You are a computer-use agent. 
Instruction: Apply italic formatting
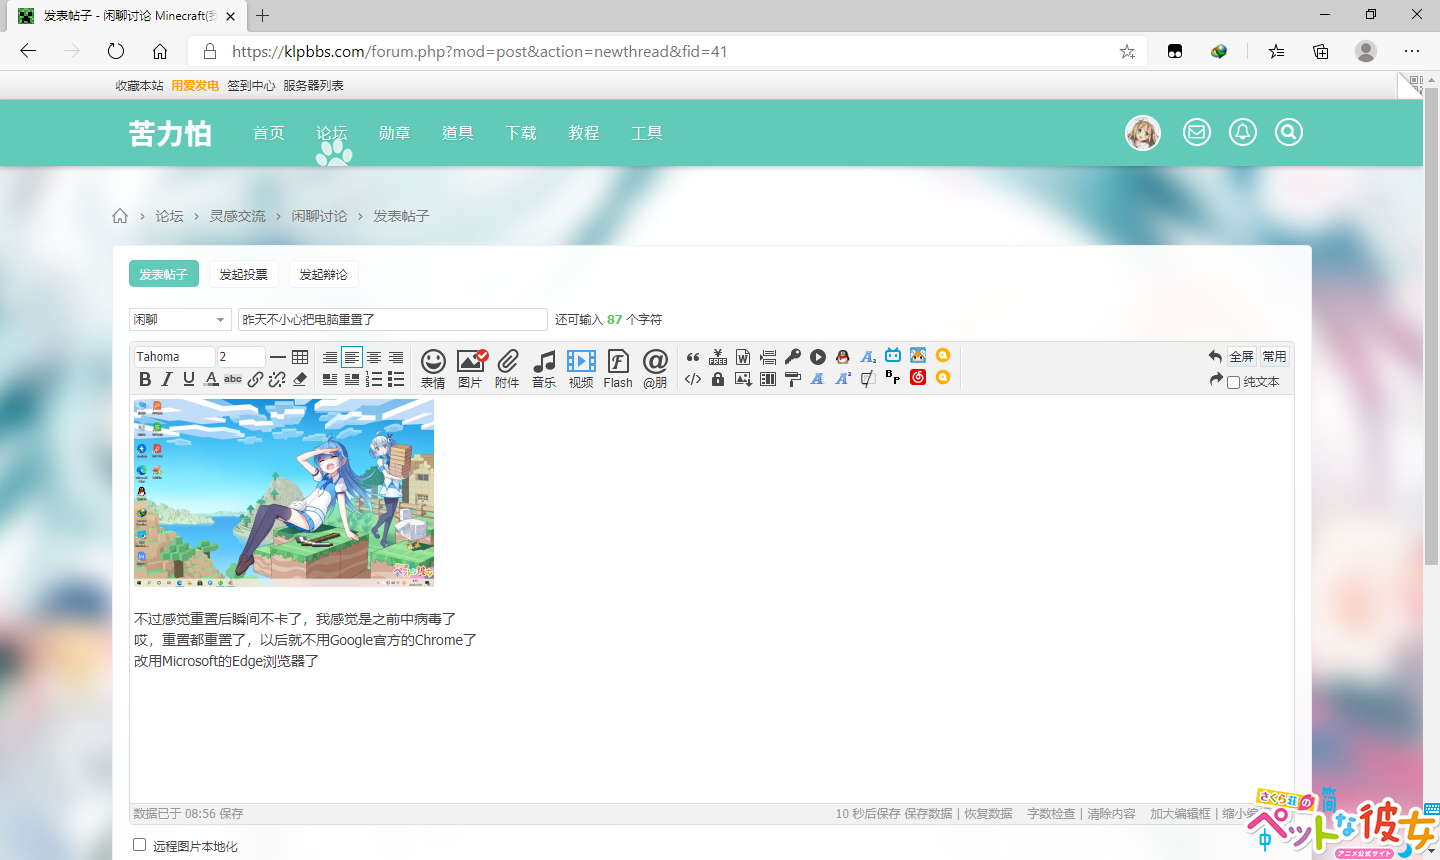pos(167,379)
